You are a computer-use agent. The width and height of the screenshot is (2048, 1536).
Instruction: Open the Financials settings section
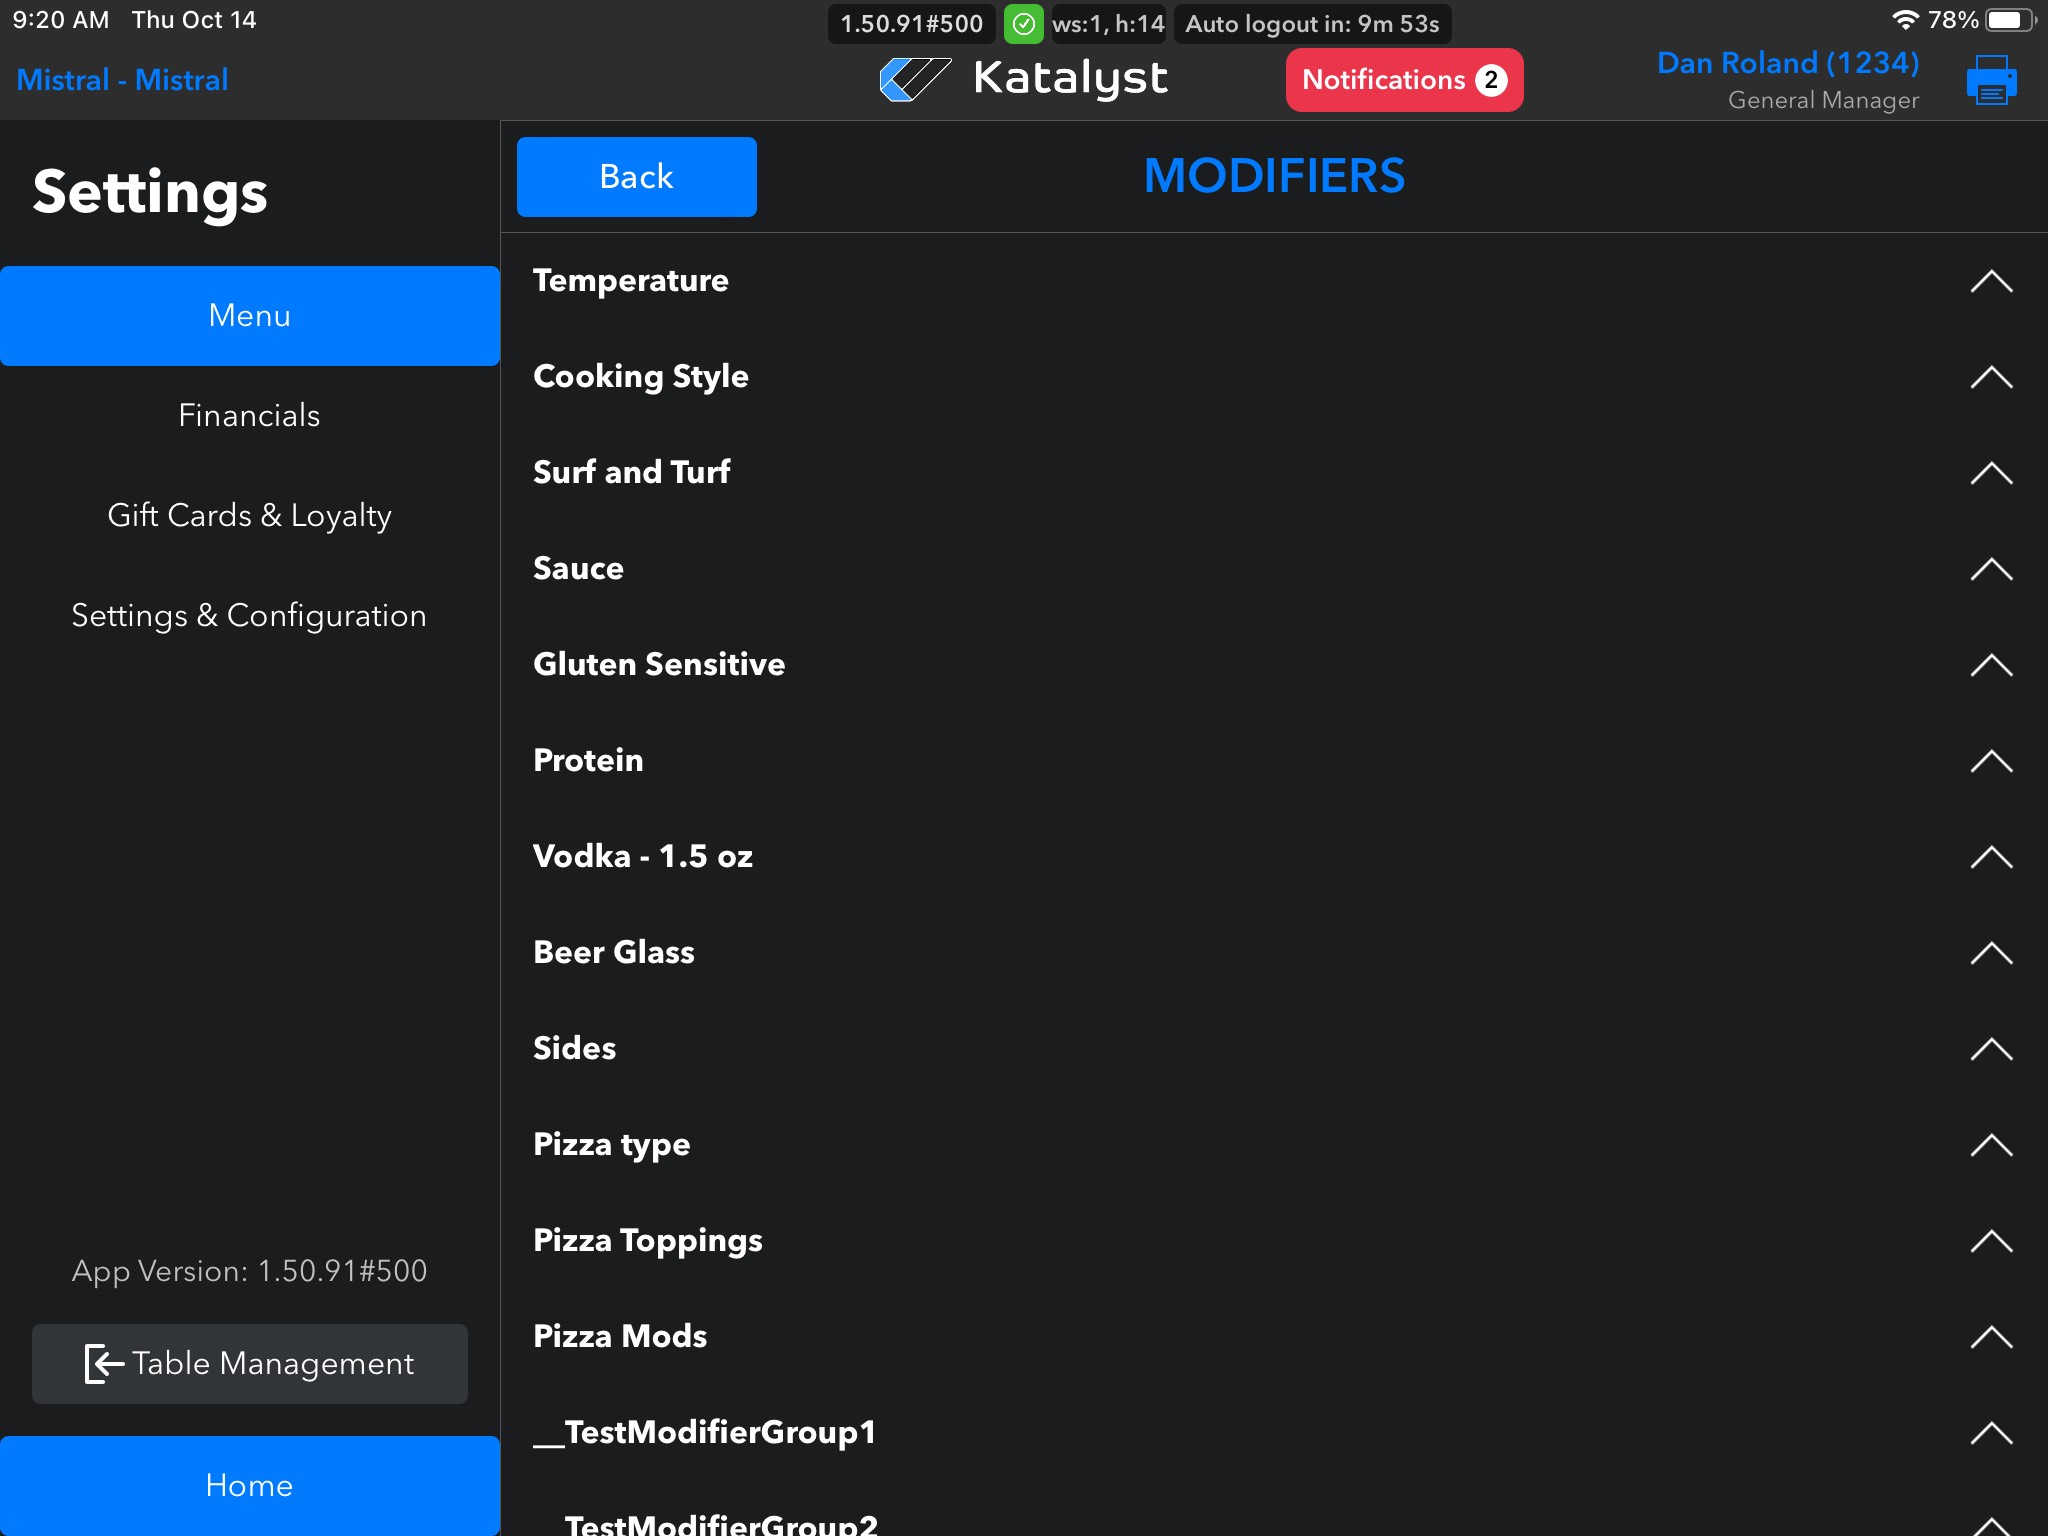[249, 415]
